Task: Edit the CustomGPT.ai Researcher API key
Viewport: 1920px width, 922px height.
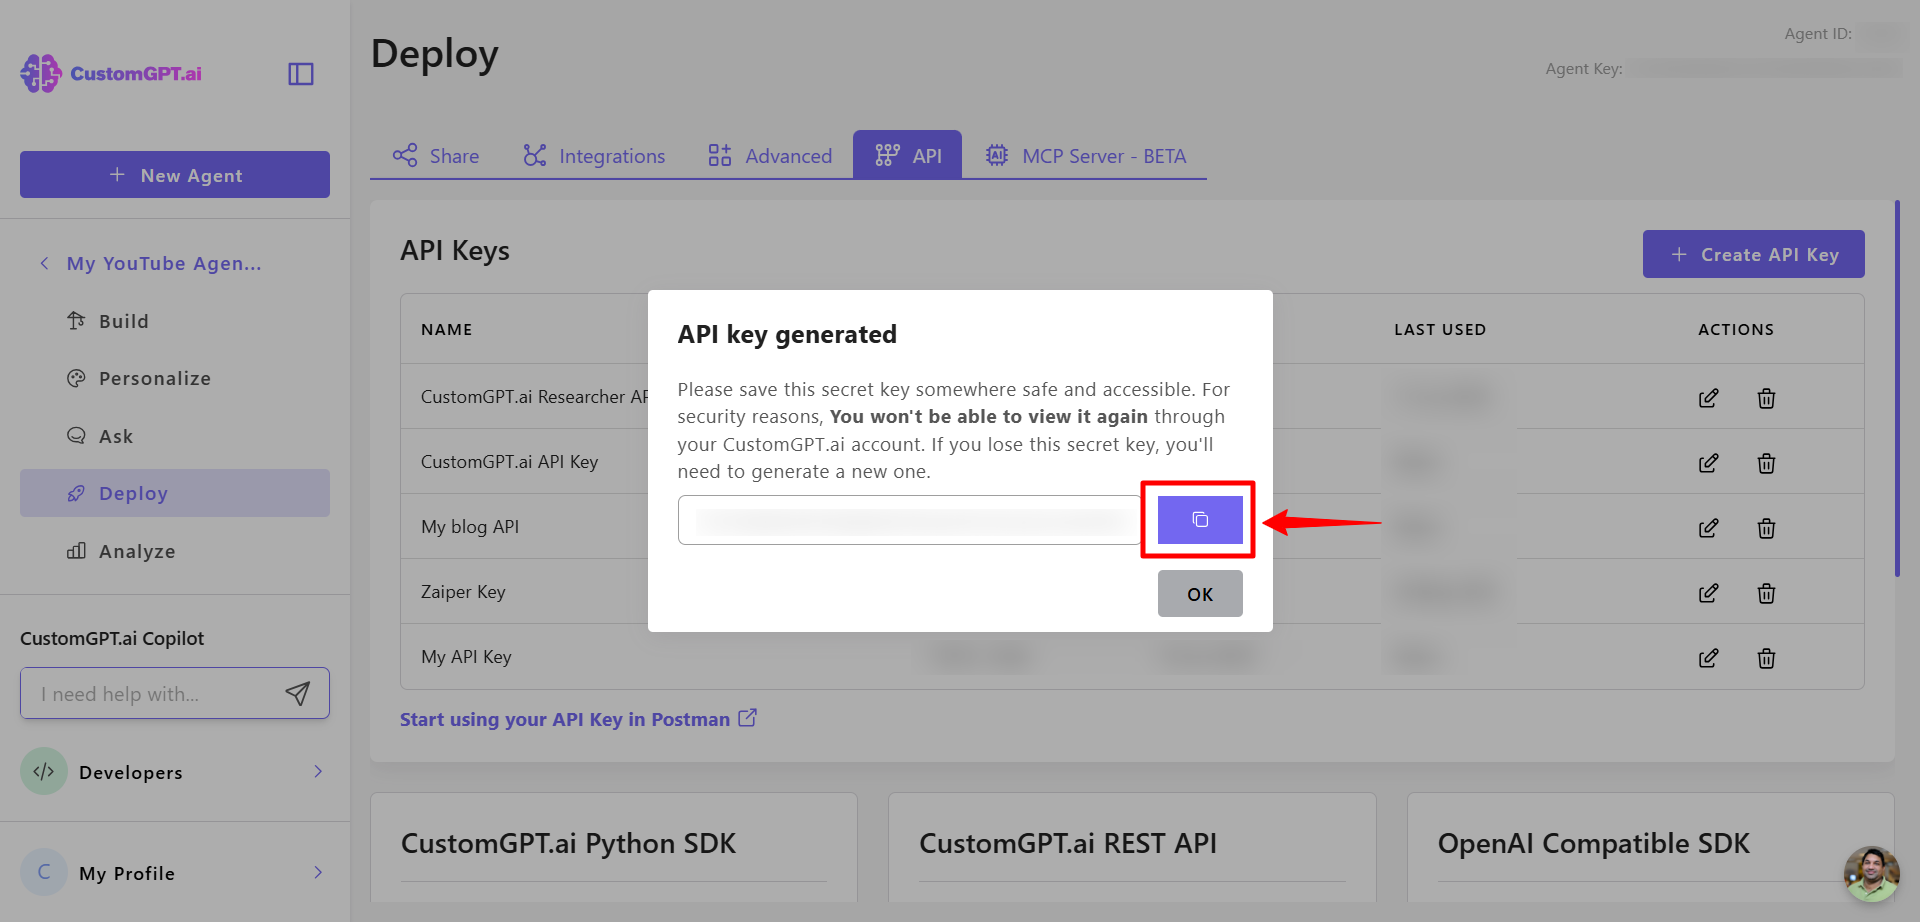Action: click(1709, 398)
